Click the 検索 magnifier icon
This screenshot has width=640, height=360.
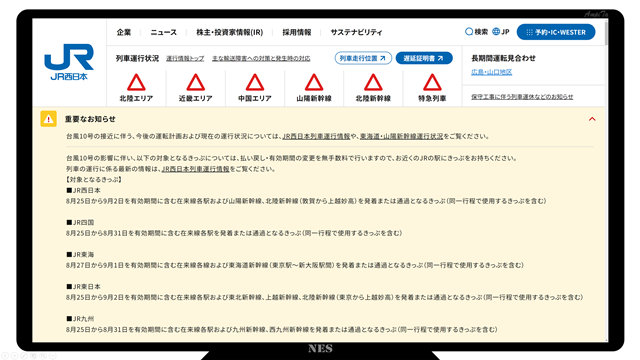click(469, 31)
